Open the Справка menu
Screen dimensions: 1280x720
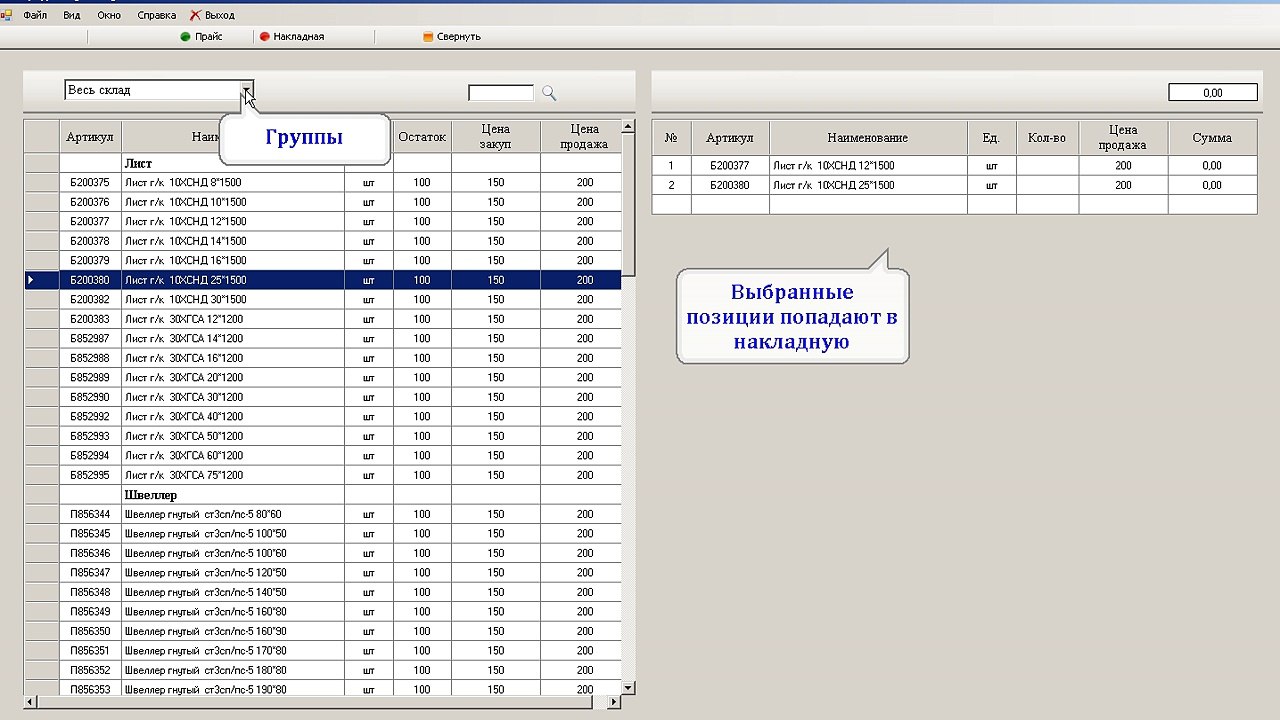click(x=156, y=16)
